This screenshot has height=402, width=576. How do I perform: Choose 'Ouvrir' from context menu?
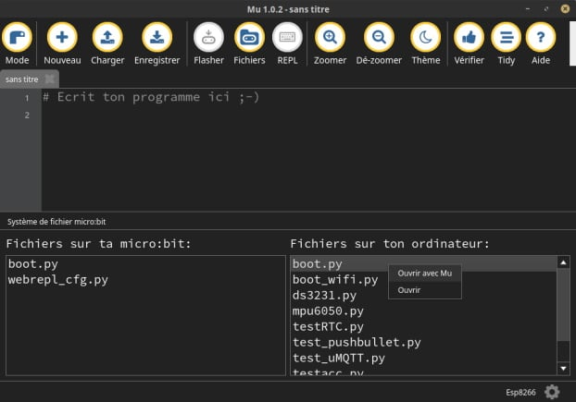pos(425,290)
